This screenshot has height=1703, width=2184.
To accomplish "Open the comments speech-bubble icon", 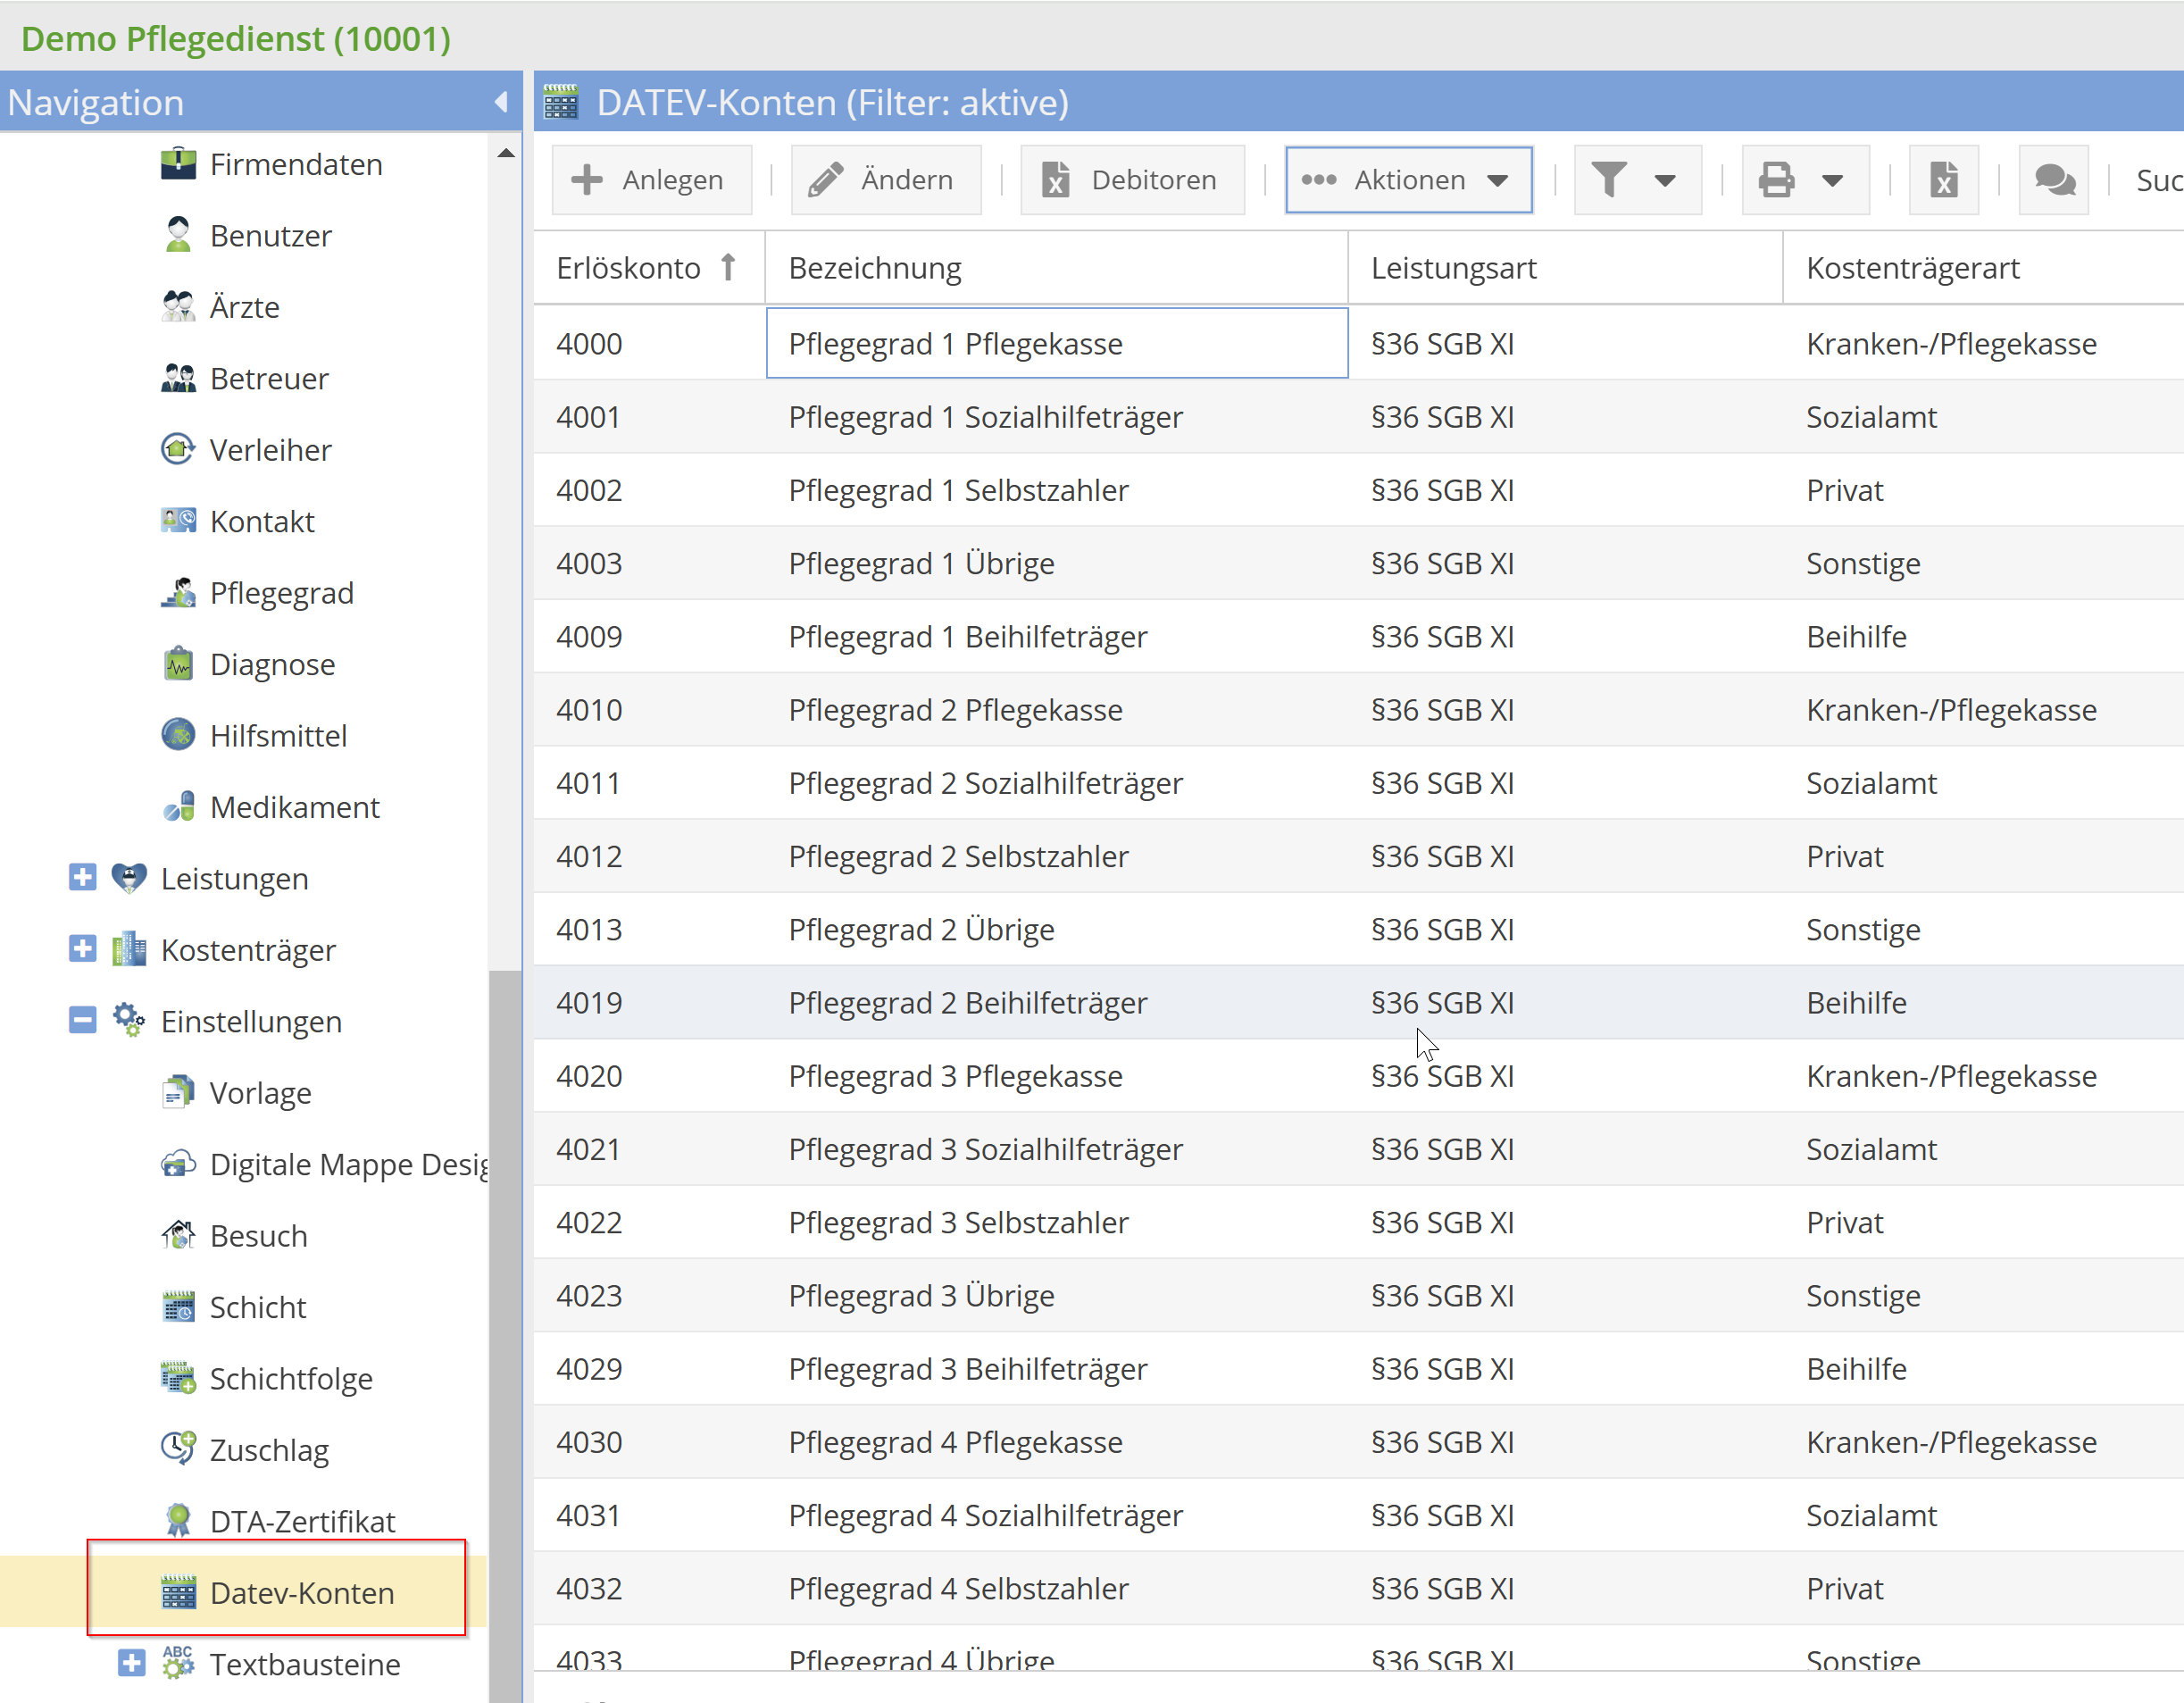I will 2053,180.
